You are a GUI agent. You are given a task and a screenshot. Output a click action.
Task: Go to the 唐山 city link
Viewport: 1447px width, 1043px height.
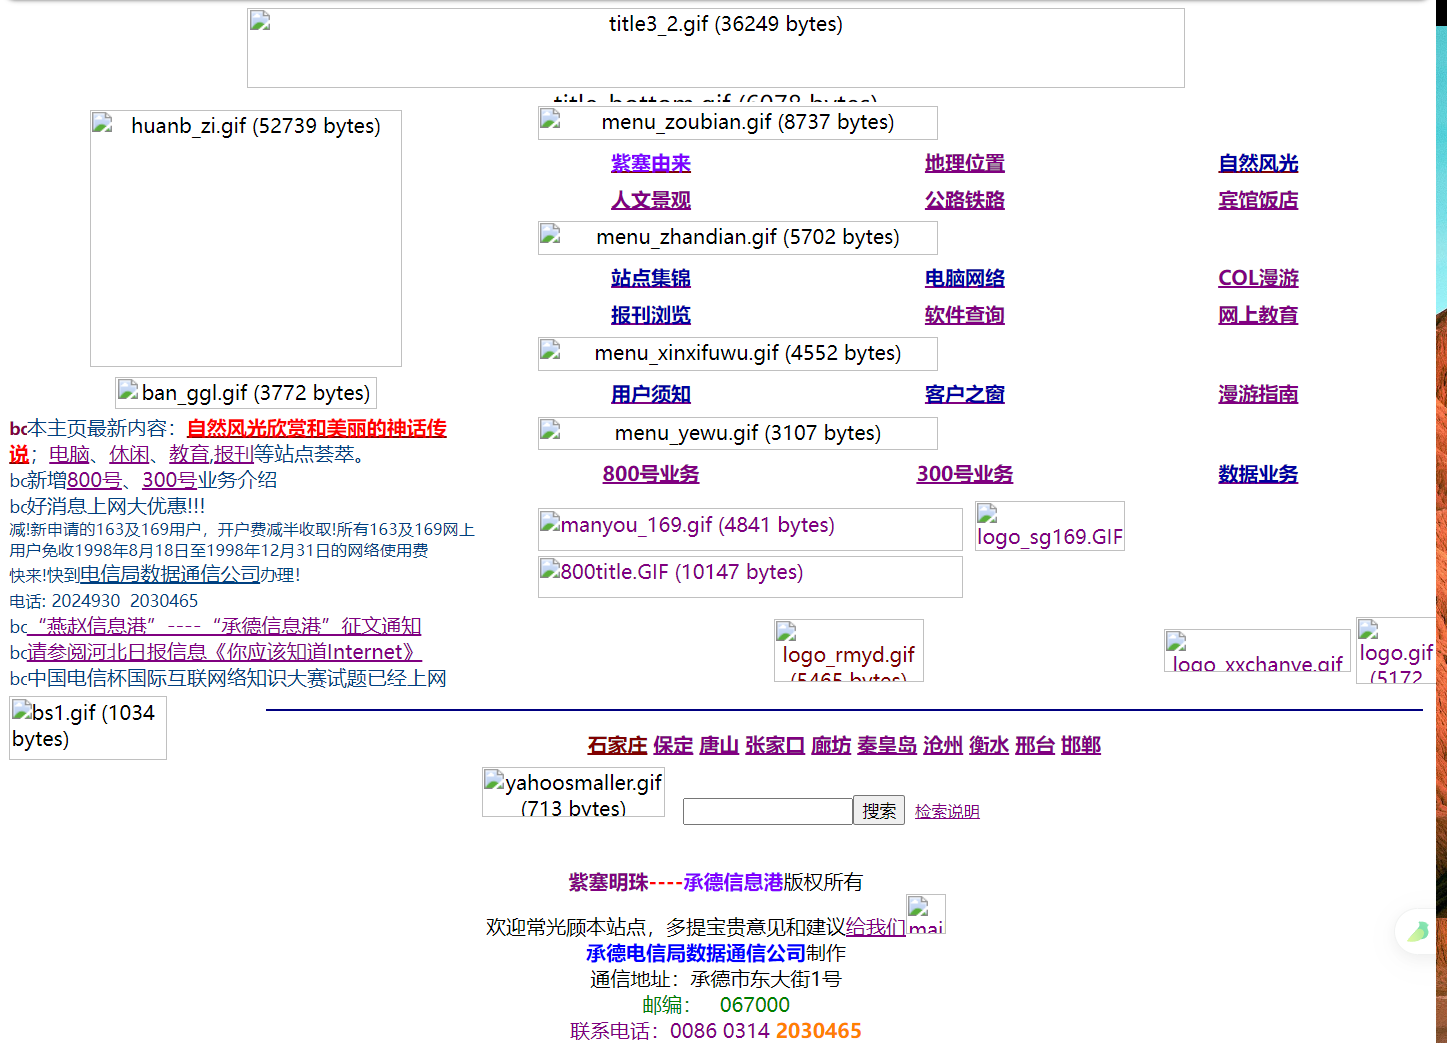(719, 745)
